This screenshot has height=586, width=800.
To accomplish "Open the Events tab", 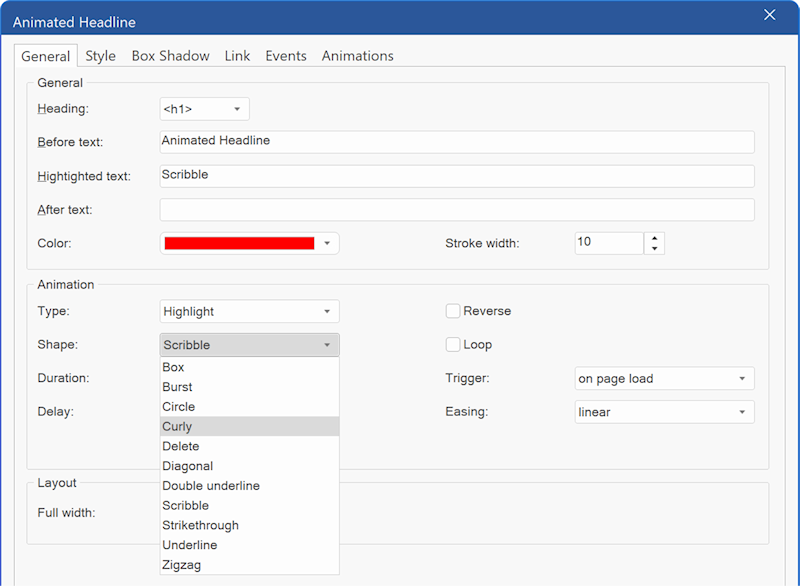I will coord(285,56).
